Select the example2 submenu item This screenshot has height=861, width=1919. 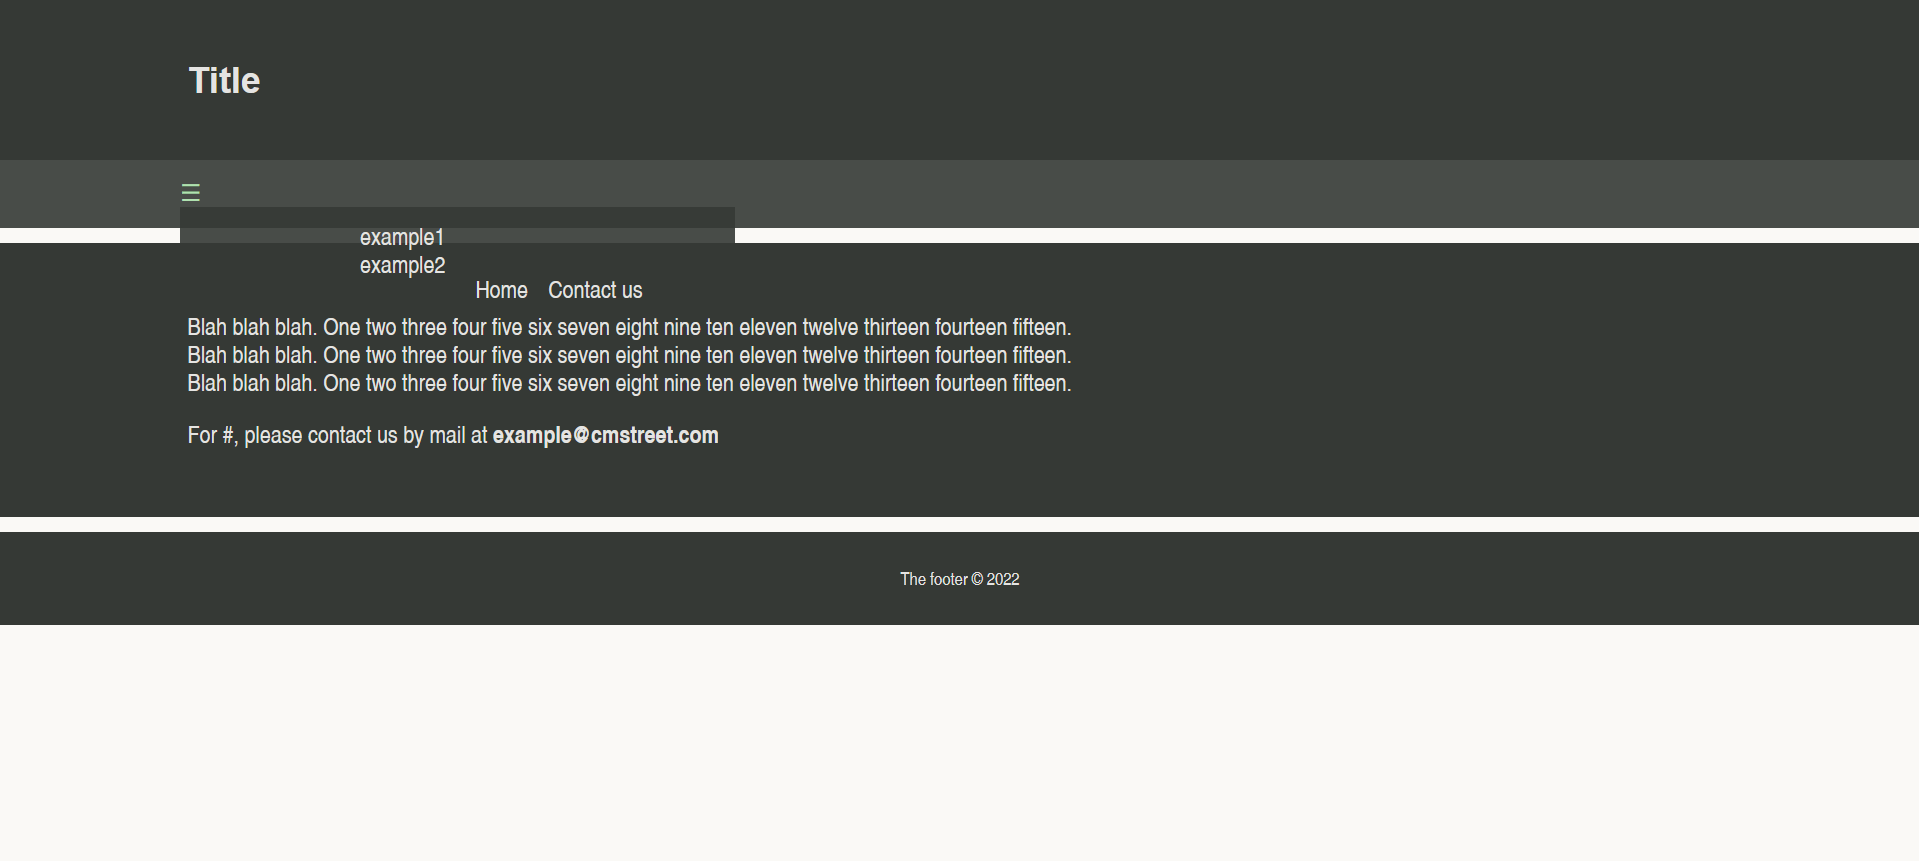402,266
